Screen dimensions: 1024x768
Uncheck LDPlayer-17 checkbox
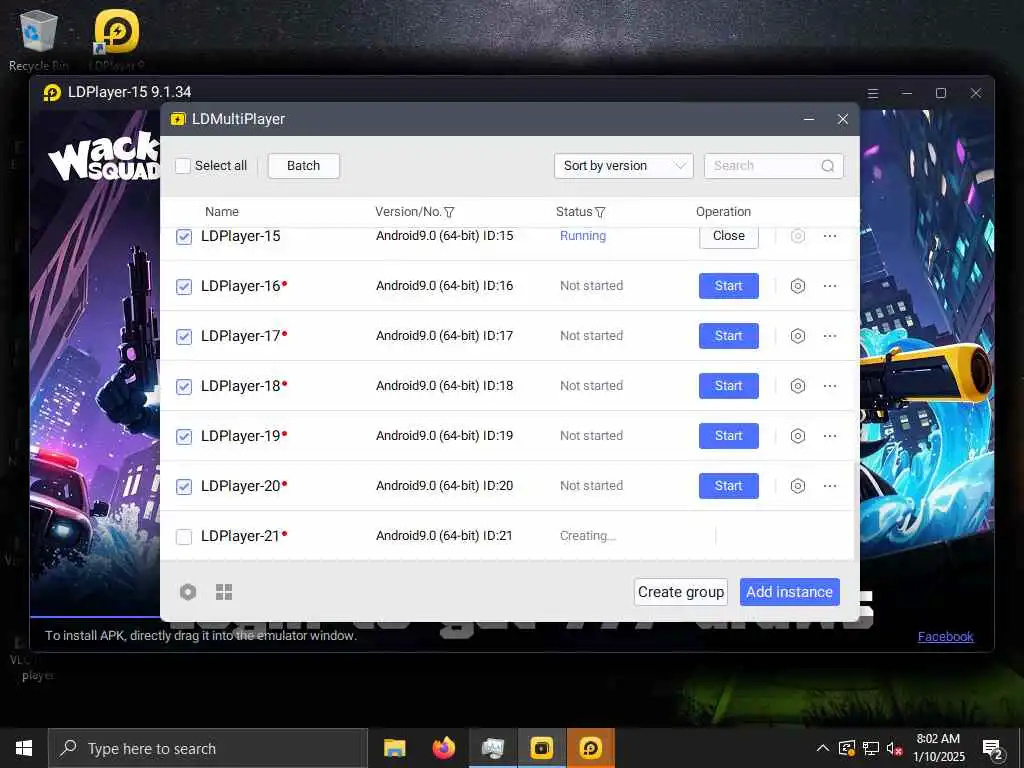point(184,336)
